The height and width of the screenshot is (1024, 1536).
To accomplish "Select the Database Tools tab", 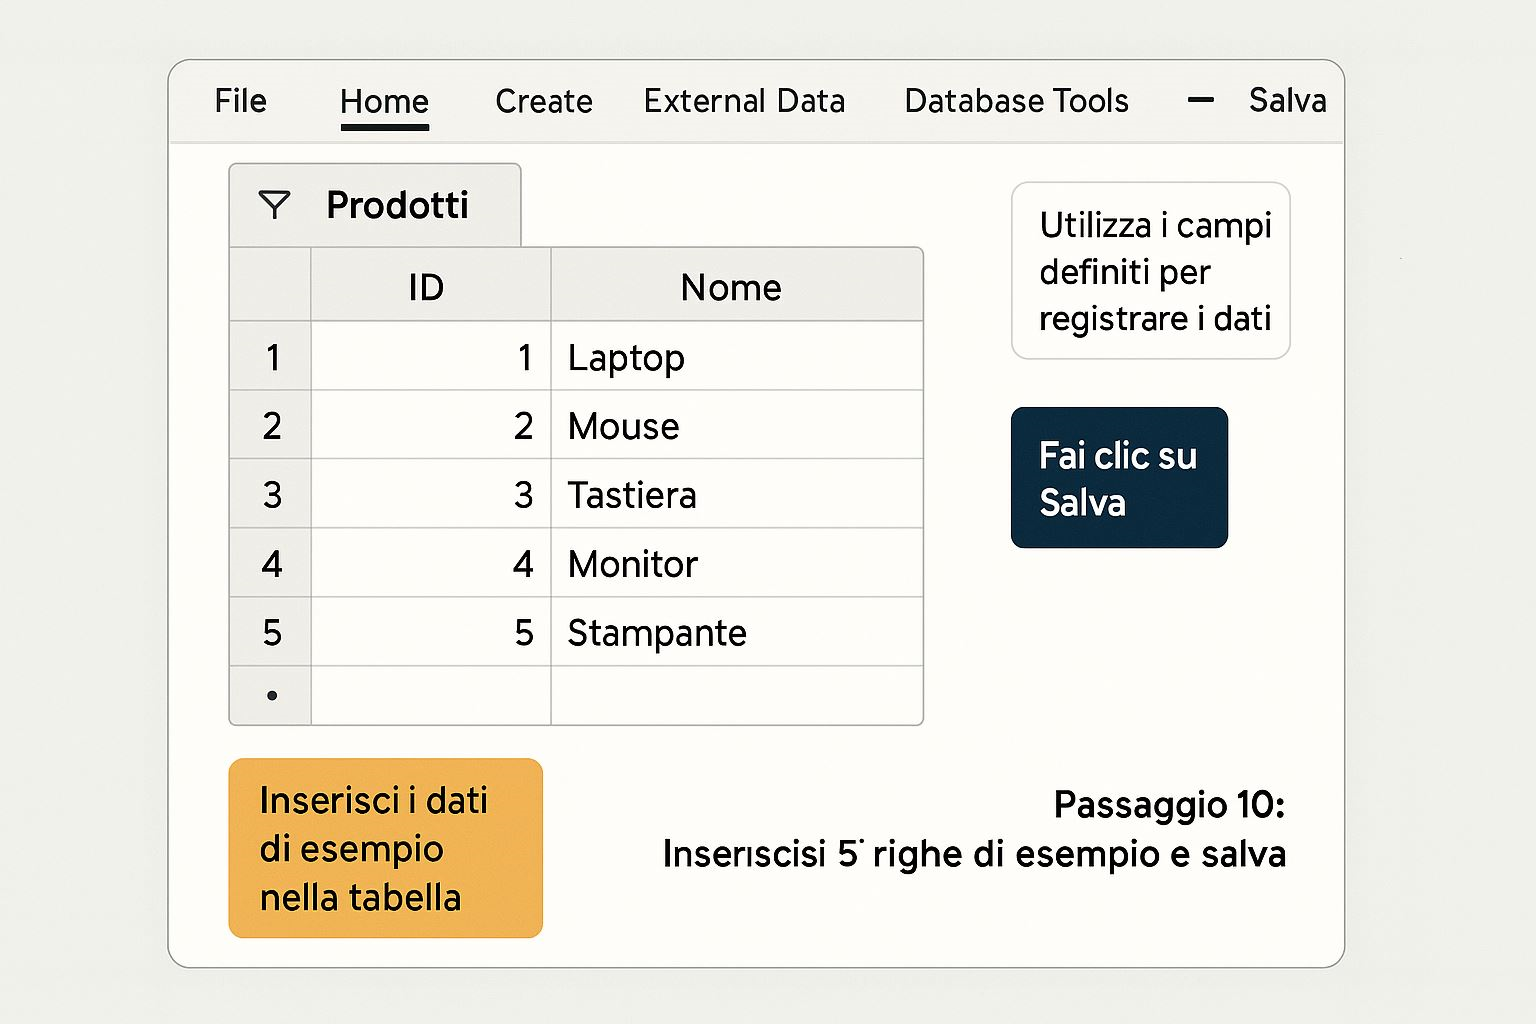I will (1016, 102).
